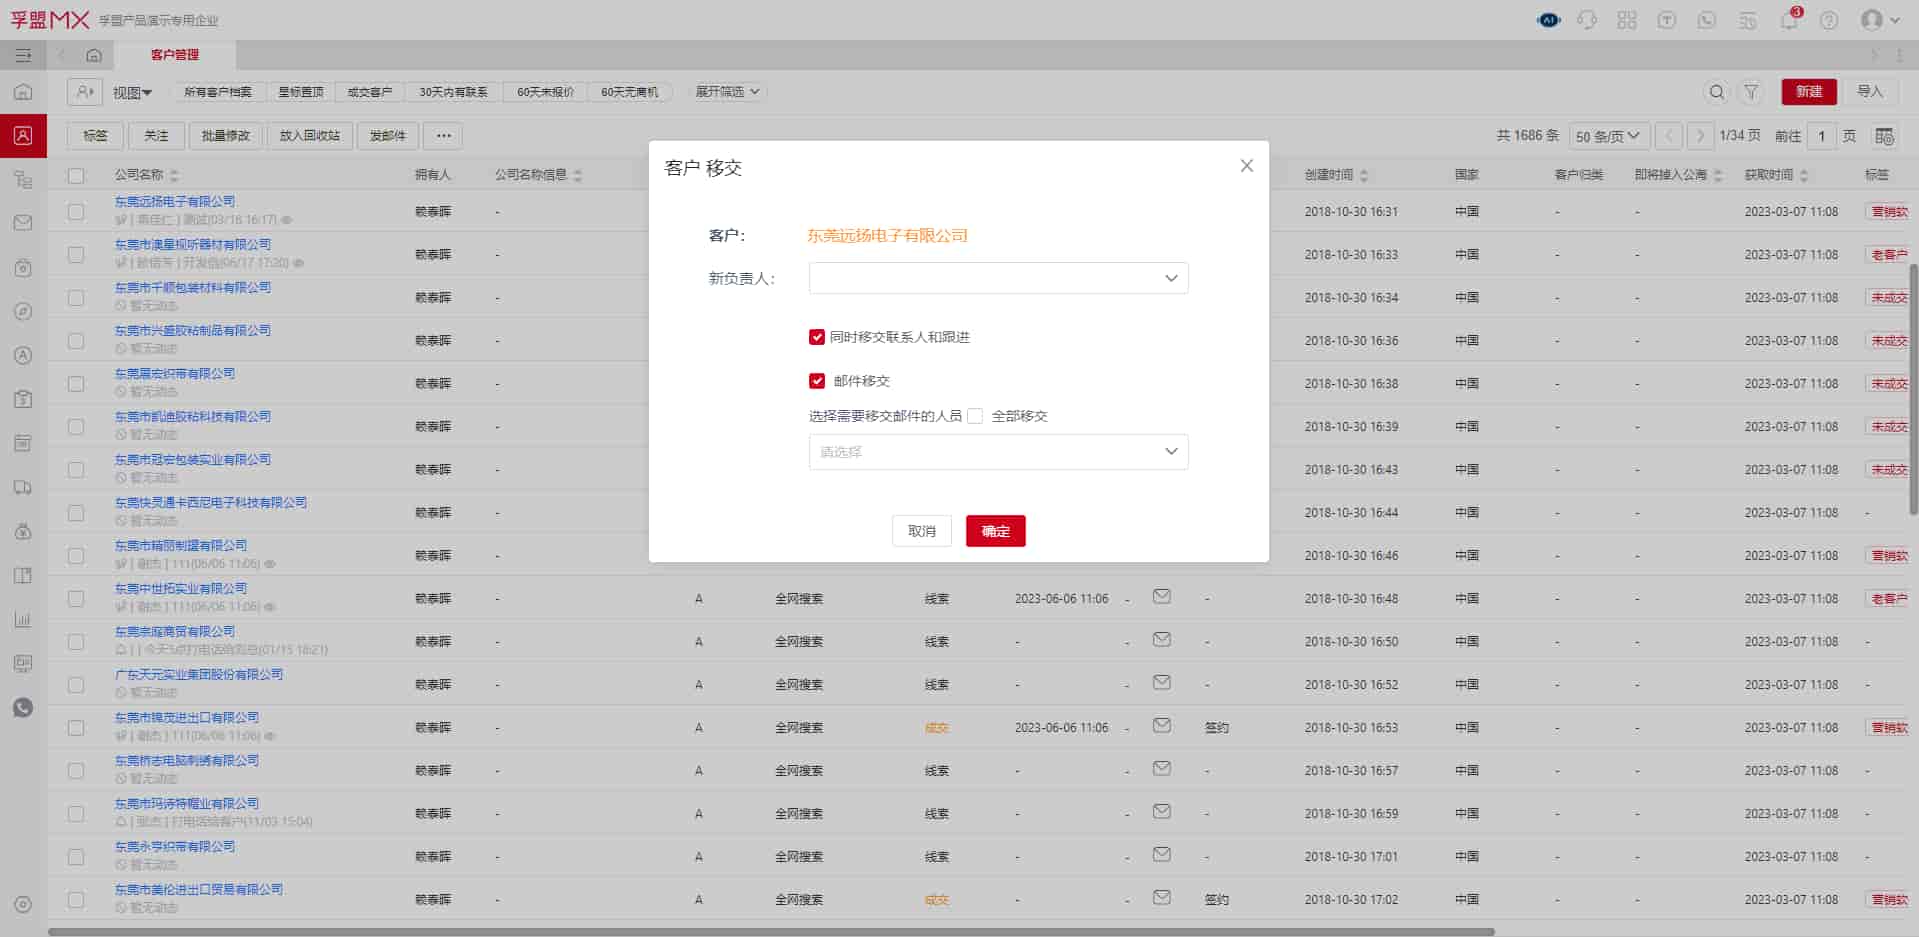This screenshot has height=937, width=1919.
Task: Click the horizontal scrollbar at bottom
Action: 770,932
